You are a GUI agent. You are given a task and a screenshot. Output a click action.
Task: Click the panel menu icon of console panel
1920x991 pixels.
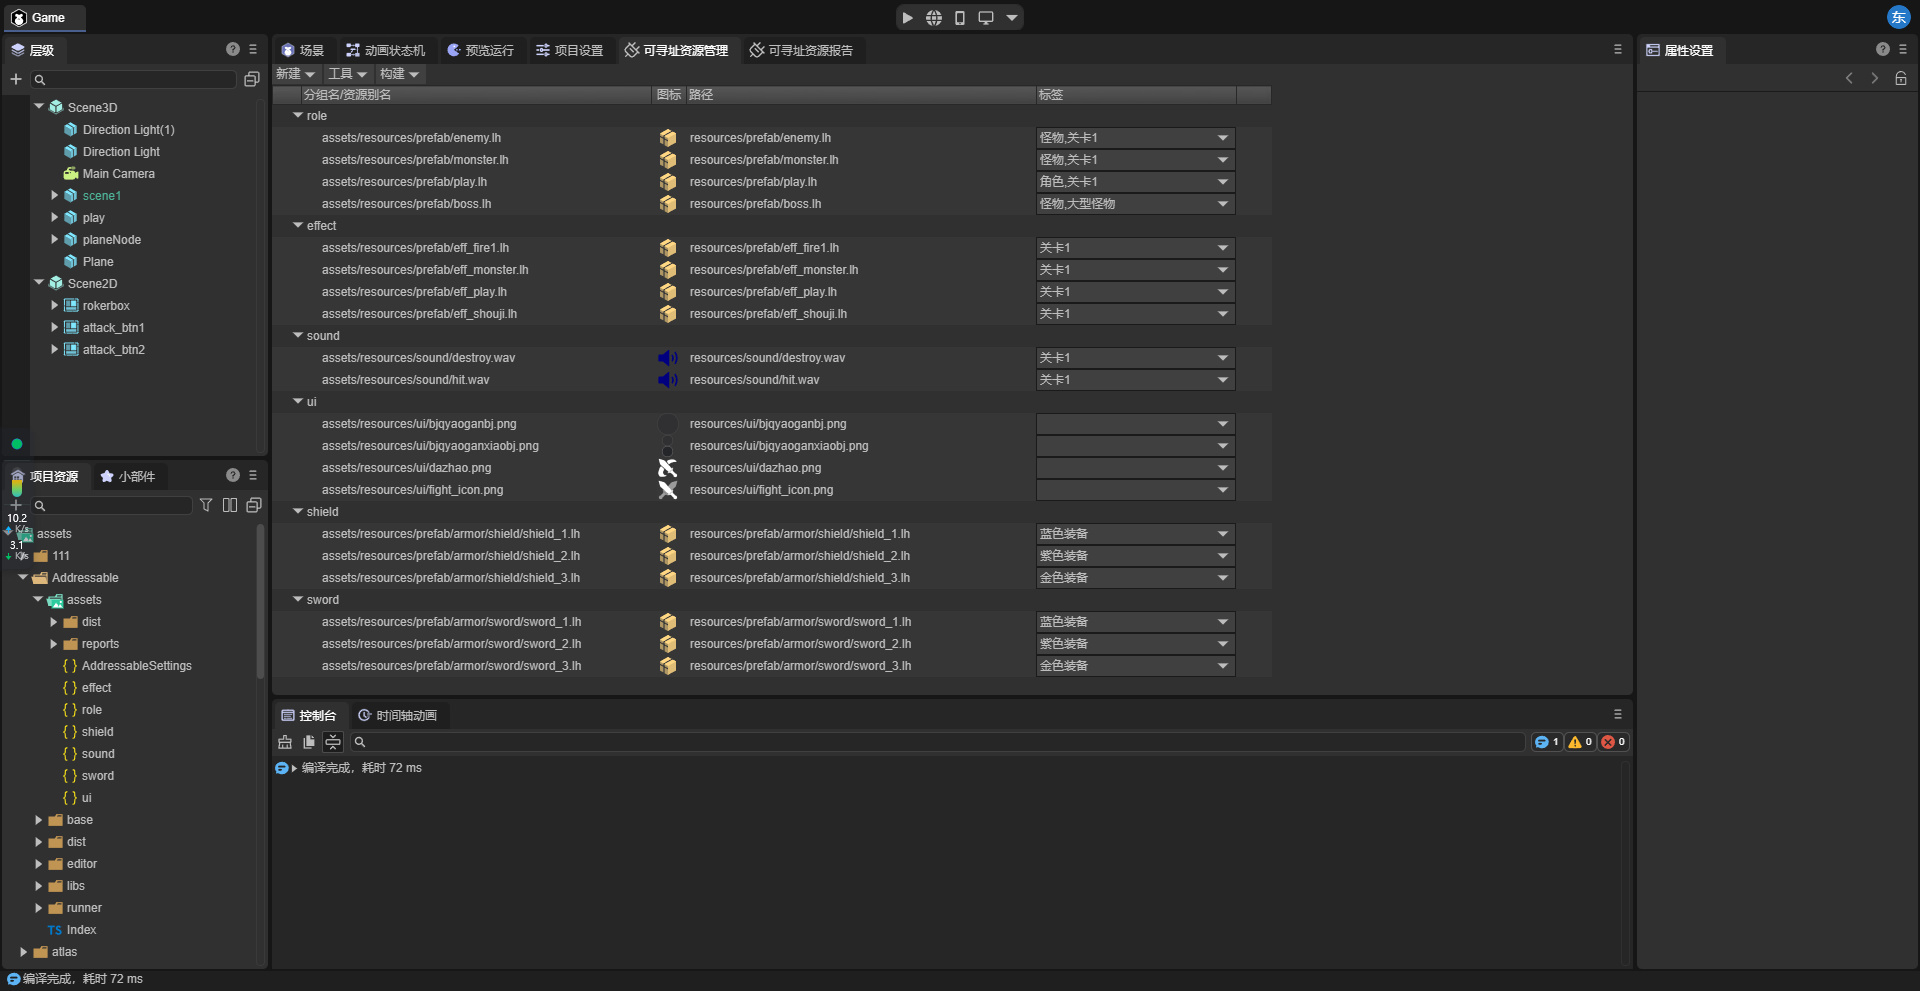coord(1617,715)
